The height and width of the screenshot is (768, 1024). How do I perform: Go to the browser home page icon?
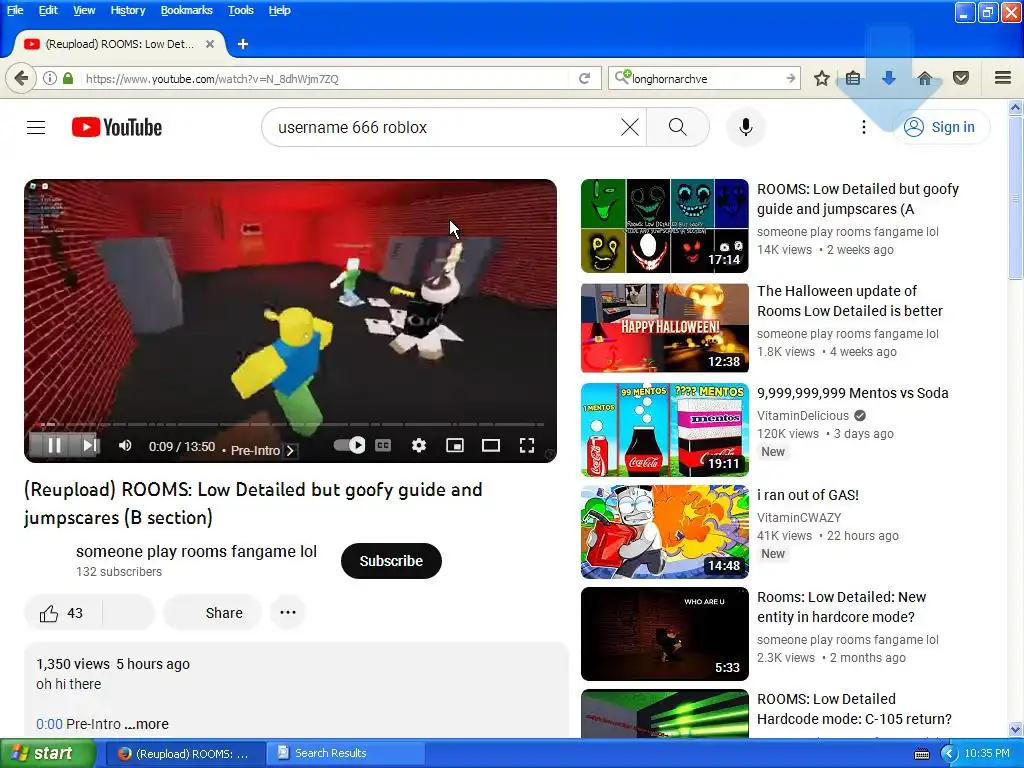point(925,78)
